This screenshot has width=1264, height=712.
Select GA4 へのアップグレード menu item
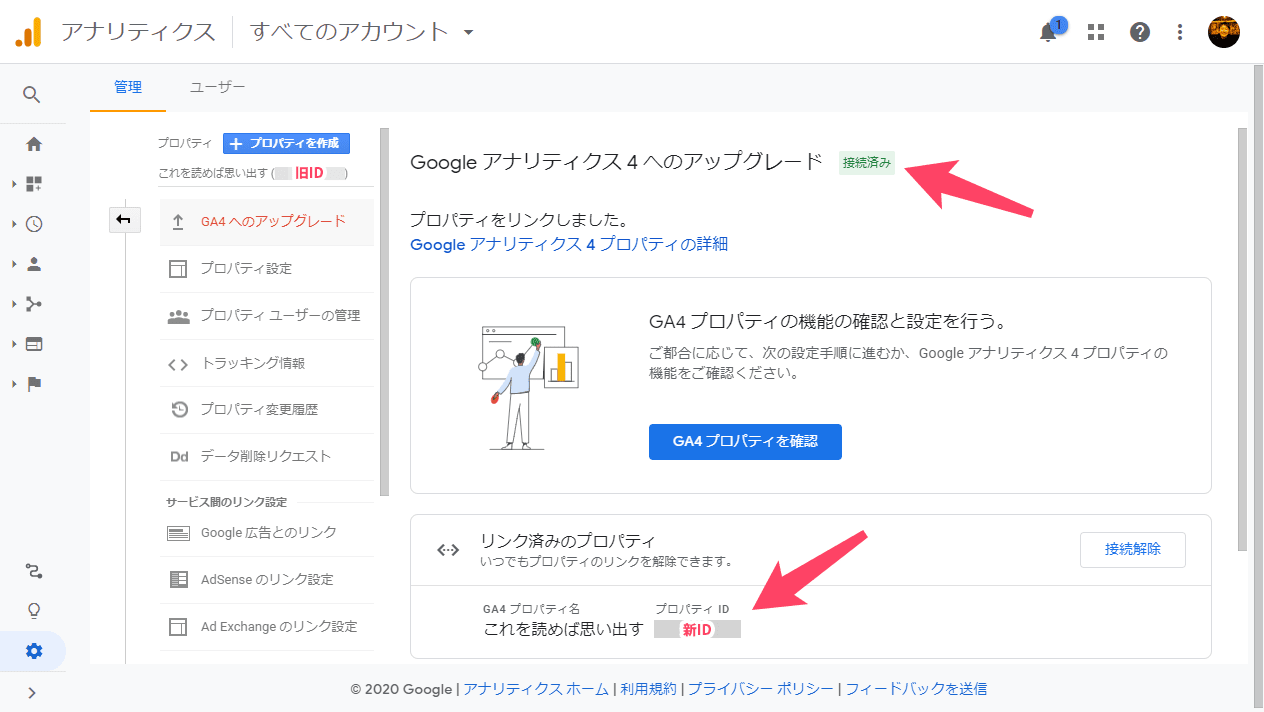[x=267, y=222]
